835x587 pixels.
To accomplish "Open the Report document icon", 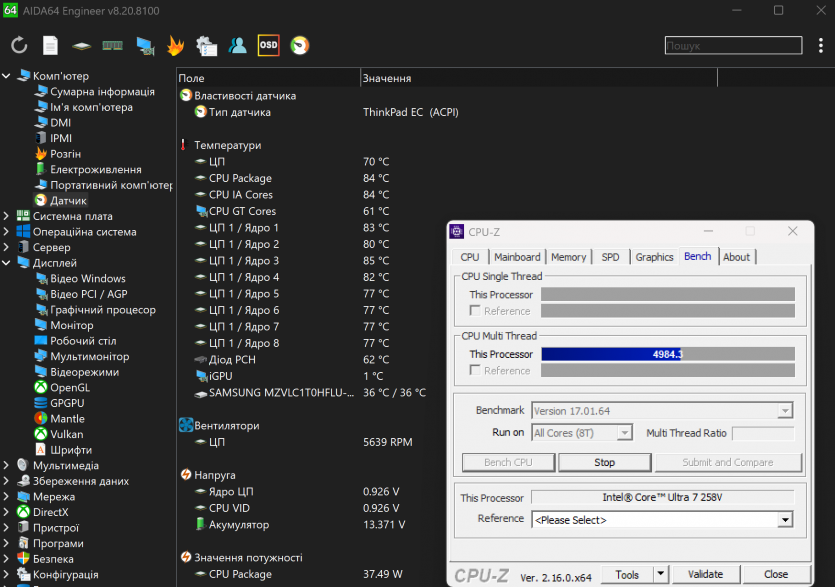I will (50, 45).
